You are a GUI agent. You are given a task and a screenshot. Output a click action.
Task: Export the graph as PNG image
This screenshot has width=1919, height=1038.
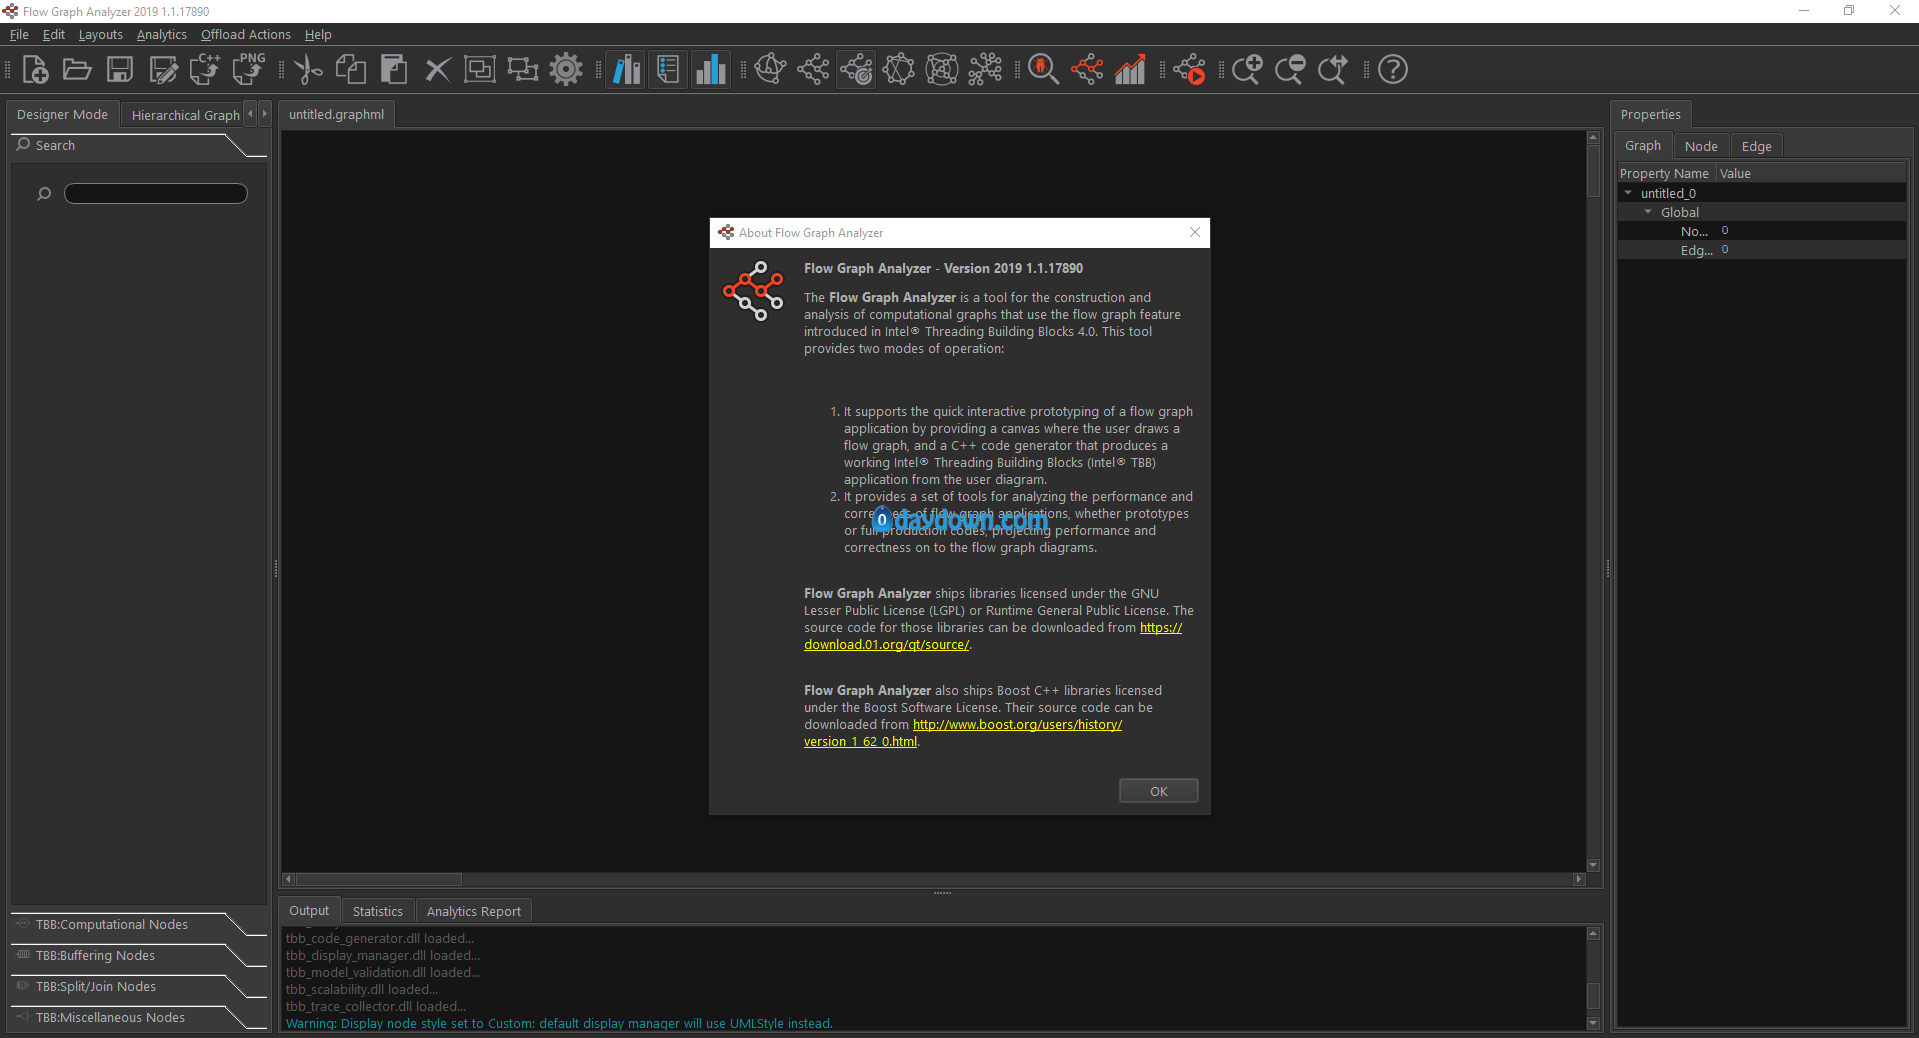click(x=249, y=70)
